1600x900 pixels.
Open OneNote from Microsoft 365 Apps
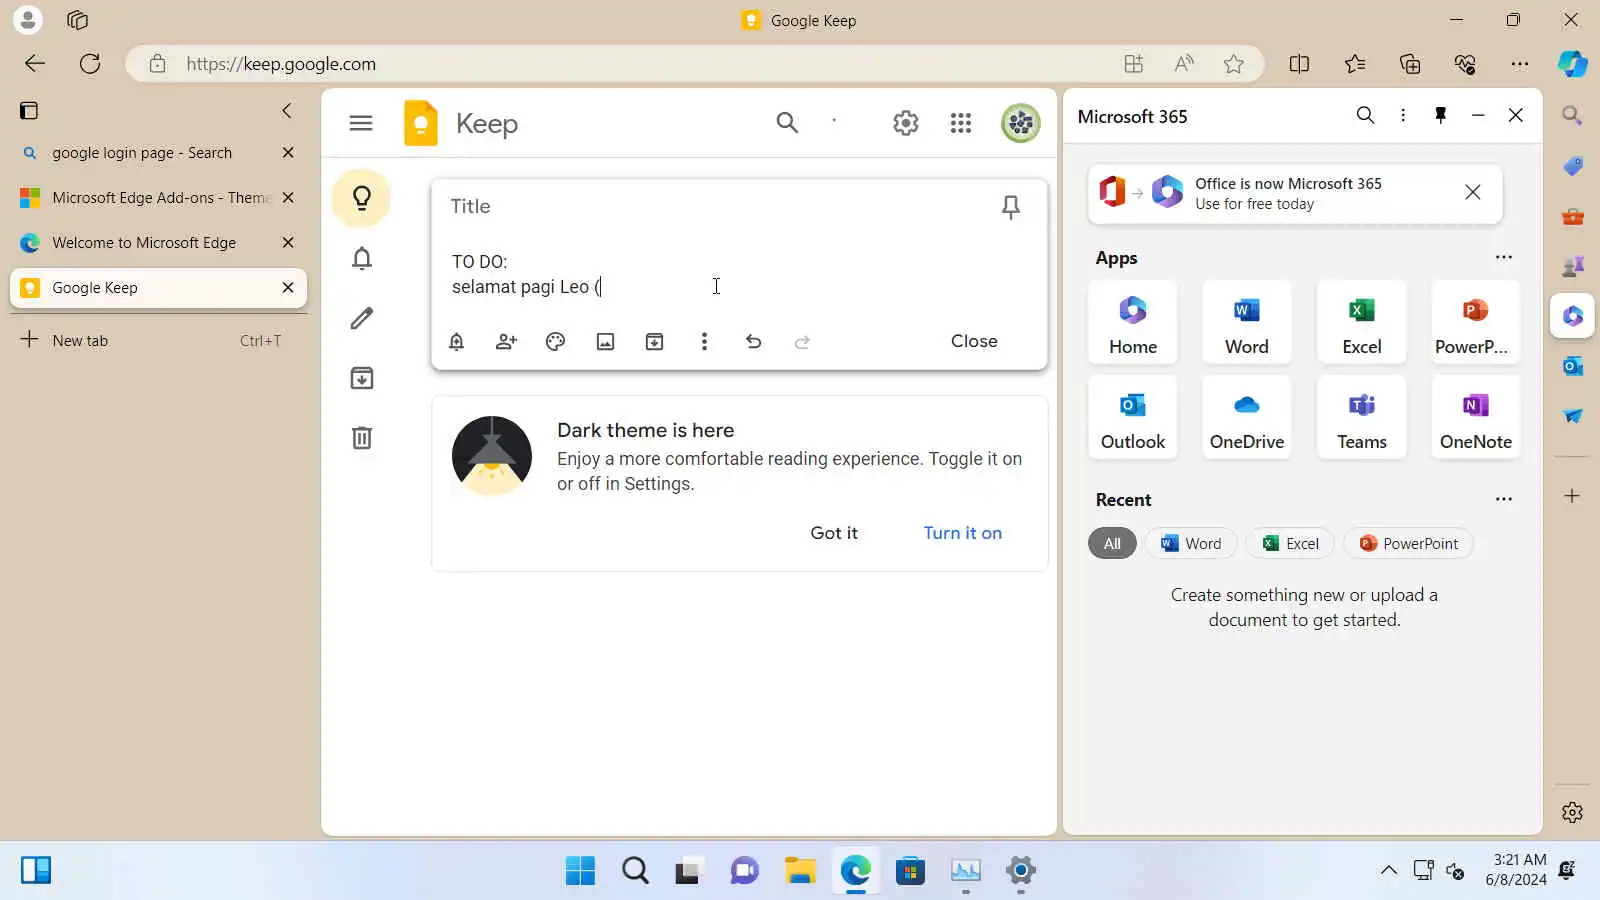pos(1476,418)
